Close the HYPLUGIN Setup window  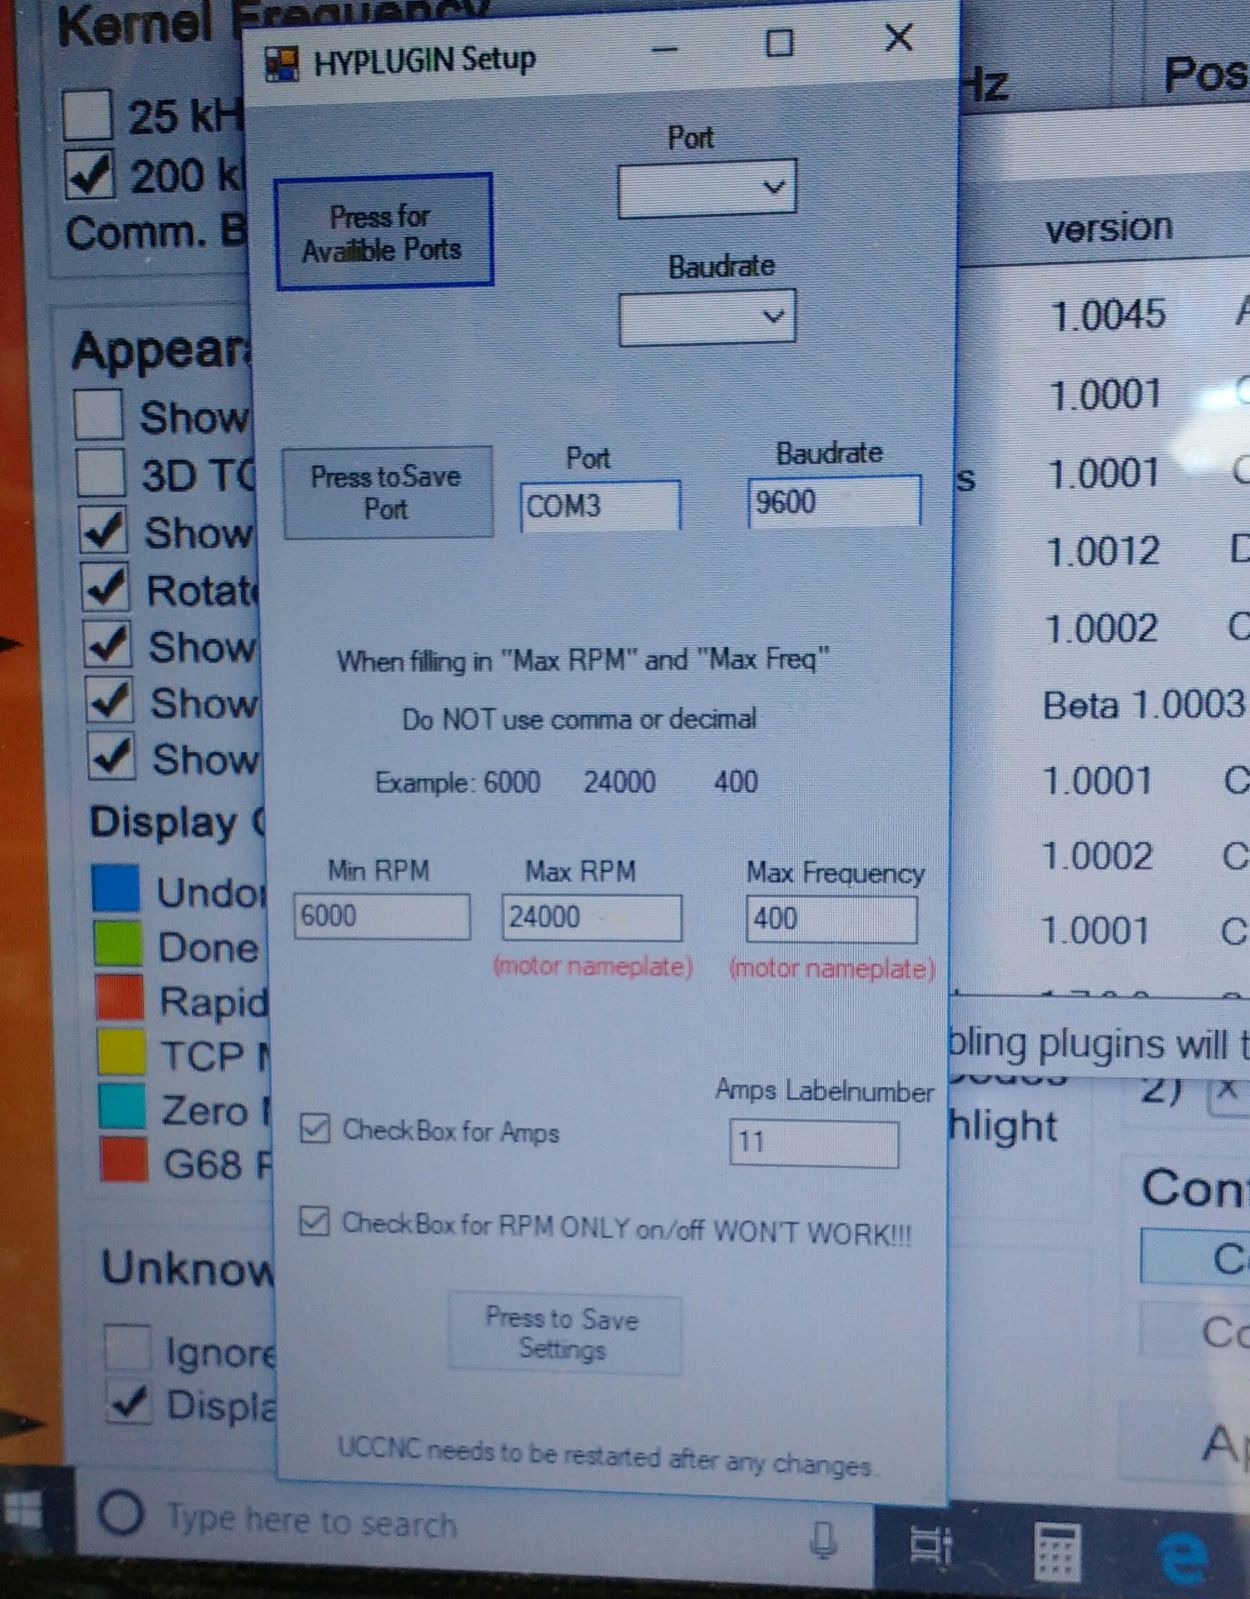899,38
